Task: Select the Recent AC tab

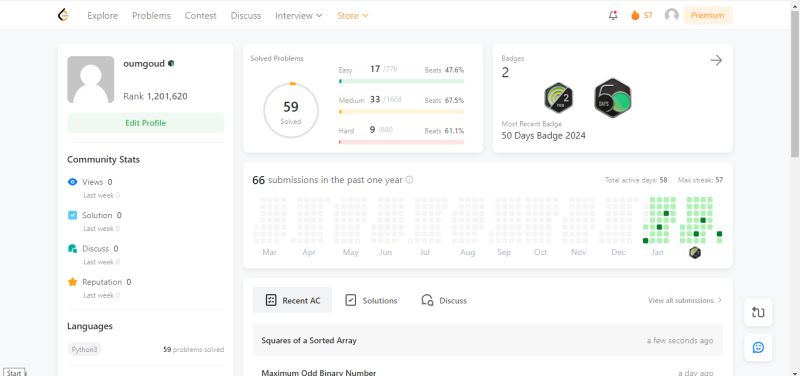Action: point(292,300)
